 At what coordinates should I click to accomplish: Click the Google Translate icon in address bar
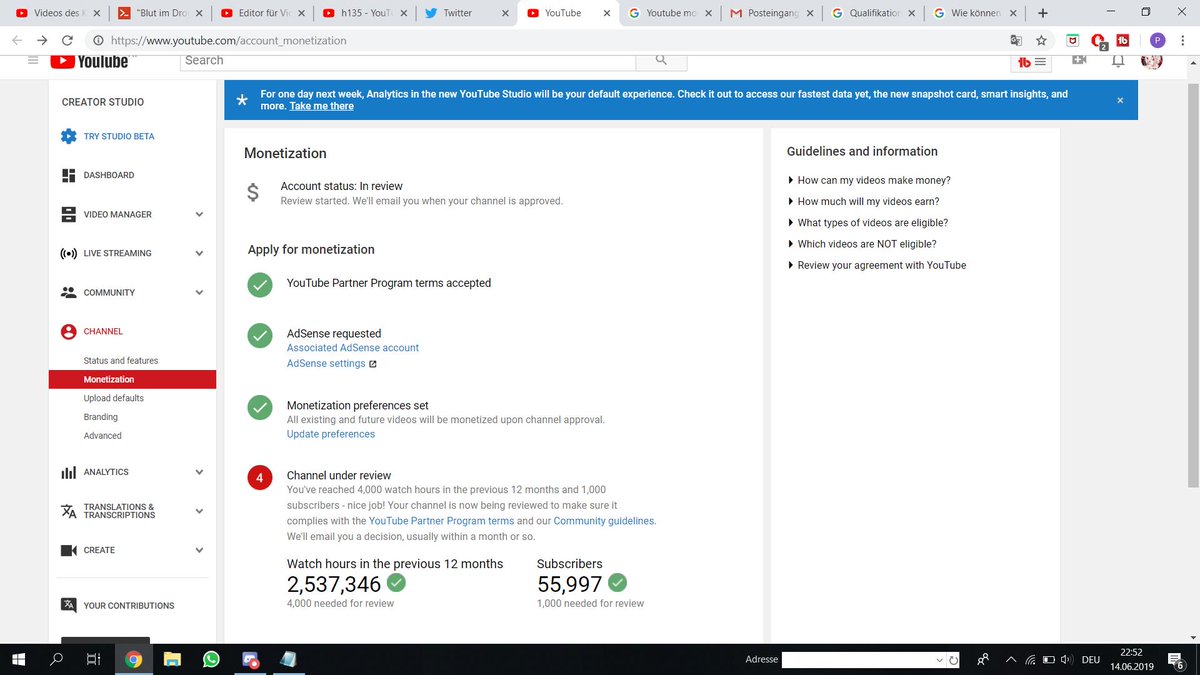point(1015,41)
